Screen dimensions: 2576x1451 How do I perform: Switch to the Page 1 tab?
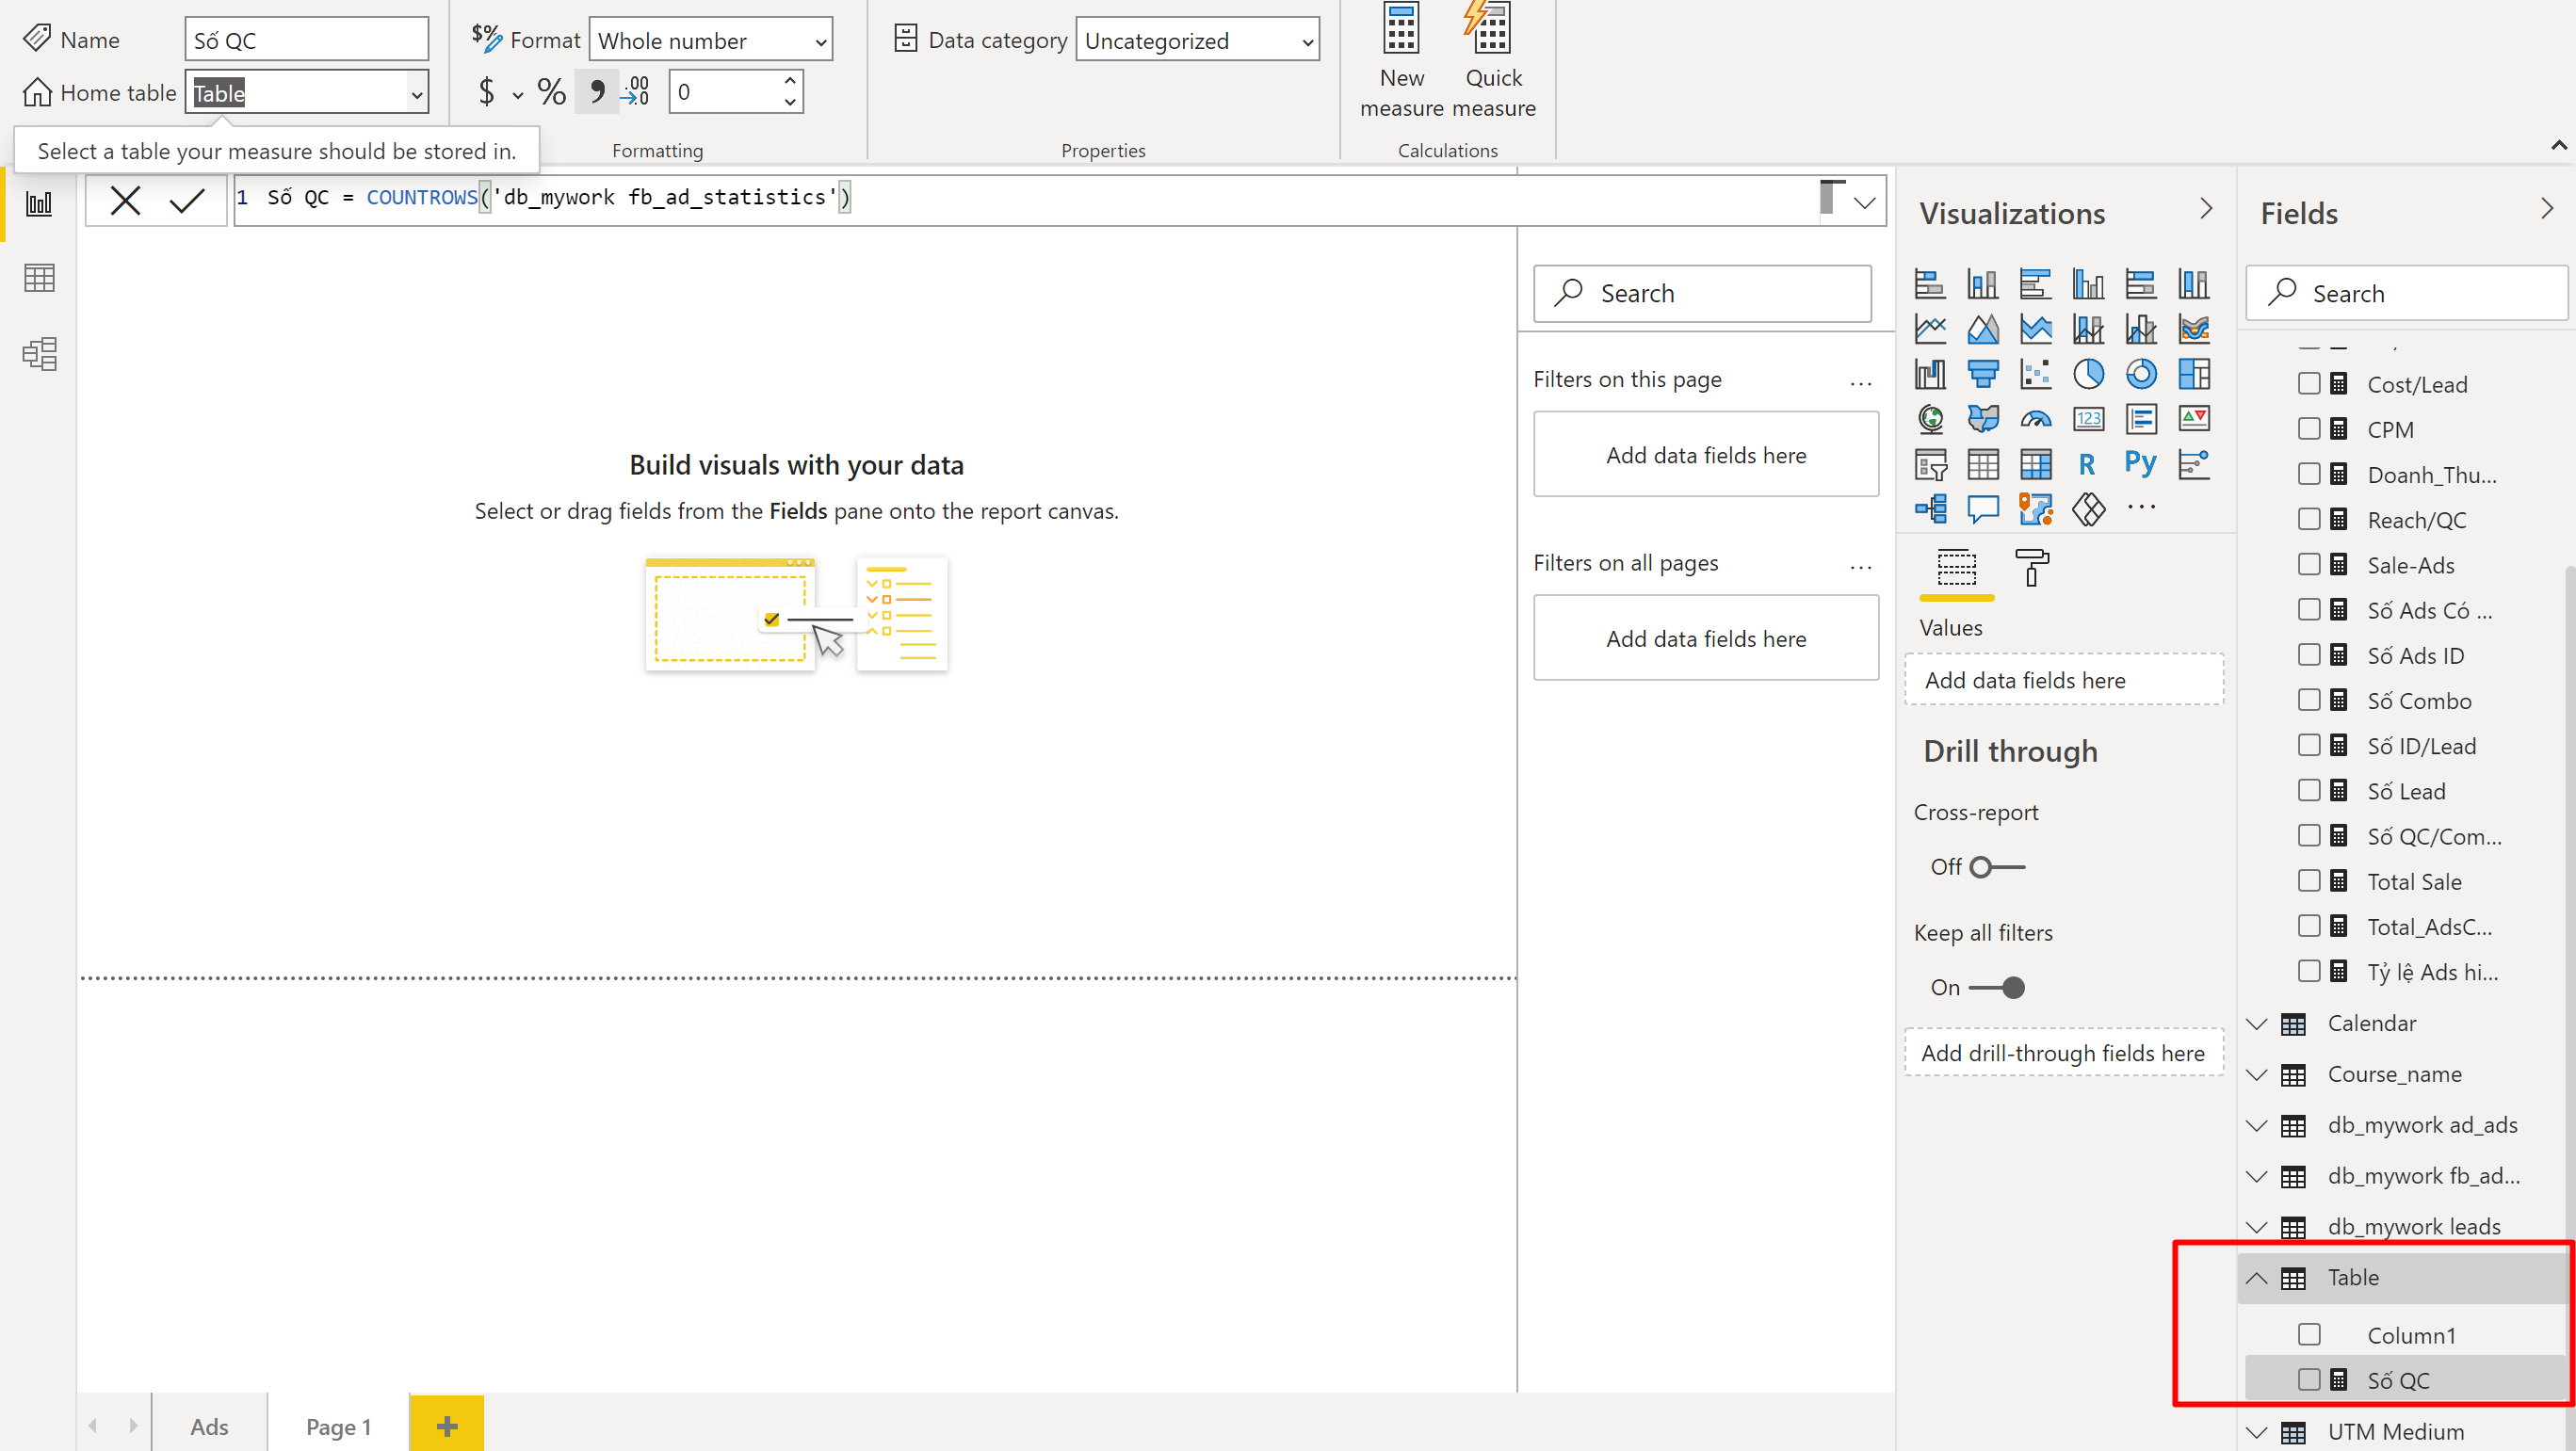point(338,1426)
